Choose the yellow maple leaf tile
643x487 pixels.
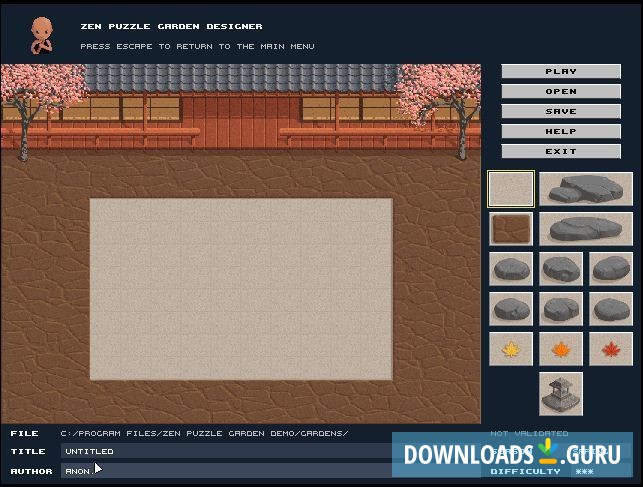(511, 349)
